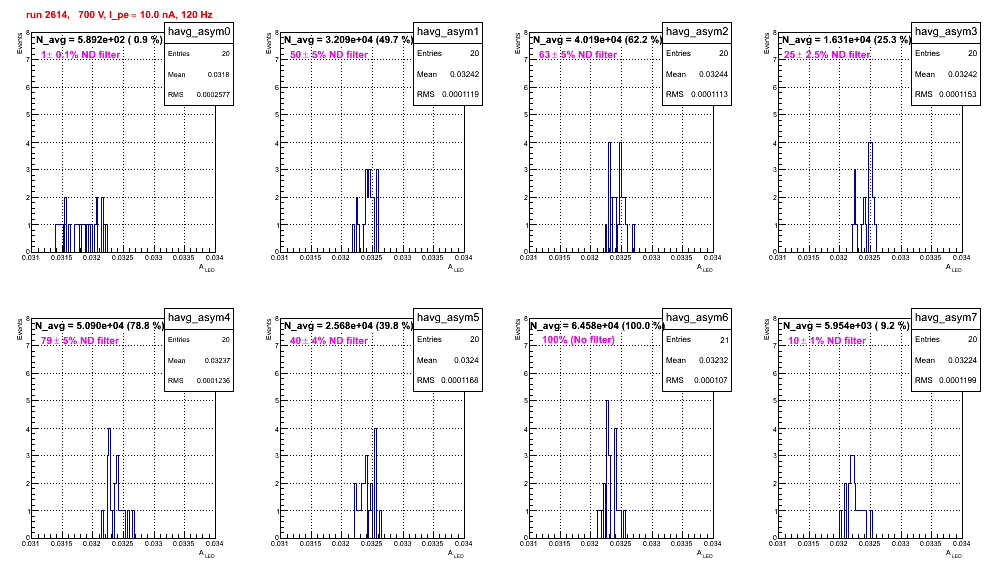This screenshot has width=996, height=572.
Task: Click the havg_asym1 stats box title
Action: [x=448, y=31]
